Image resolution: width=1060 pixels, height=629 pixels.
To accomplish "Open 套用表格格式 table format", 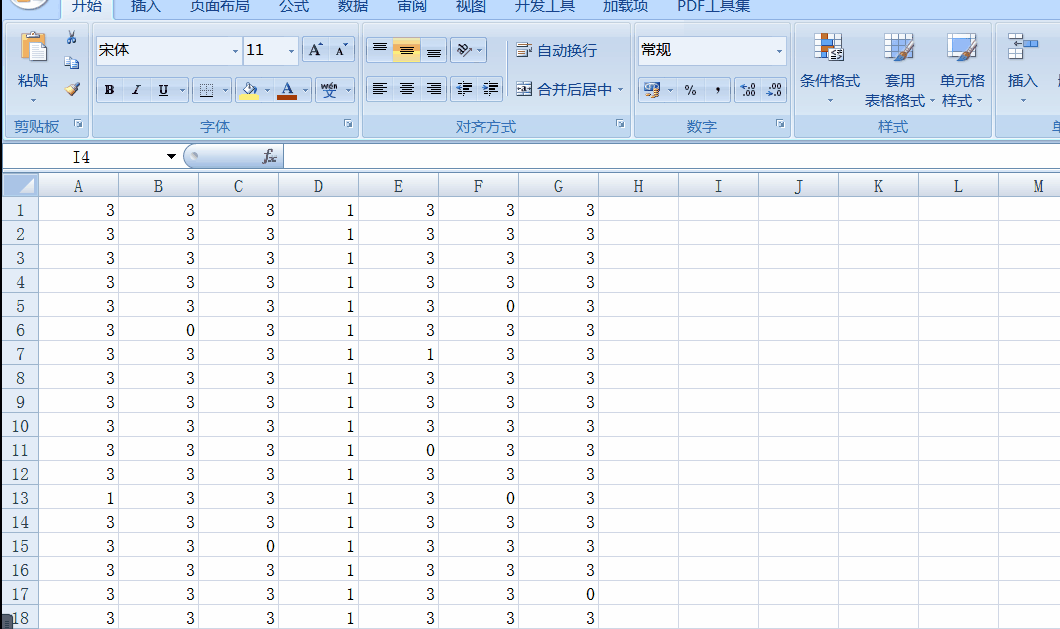I will [898, 69].
